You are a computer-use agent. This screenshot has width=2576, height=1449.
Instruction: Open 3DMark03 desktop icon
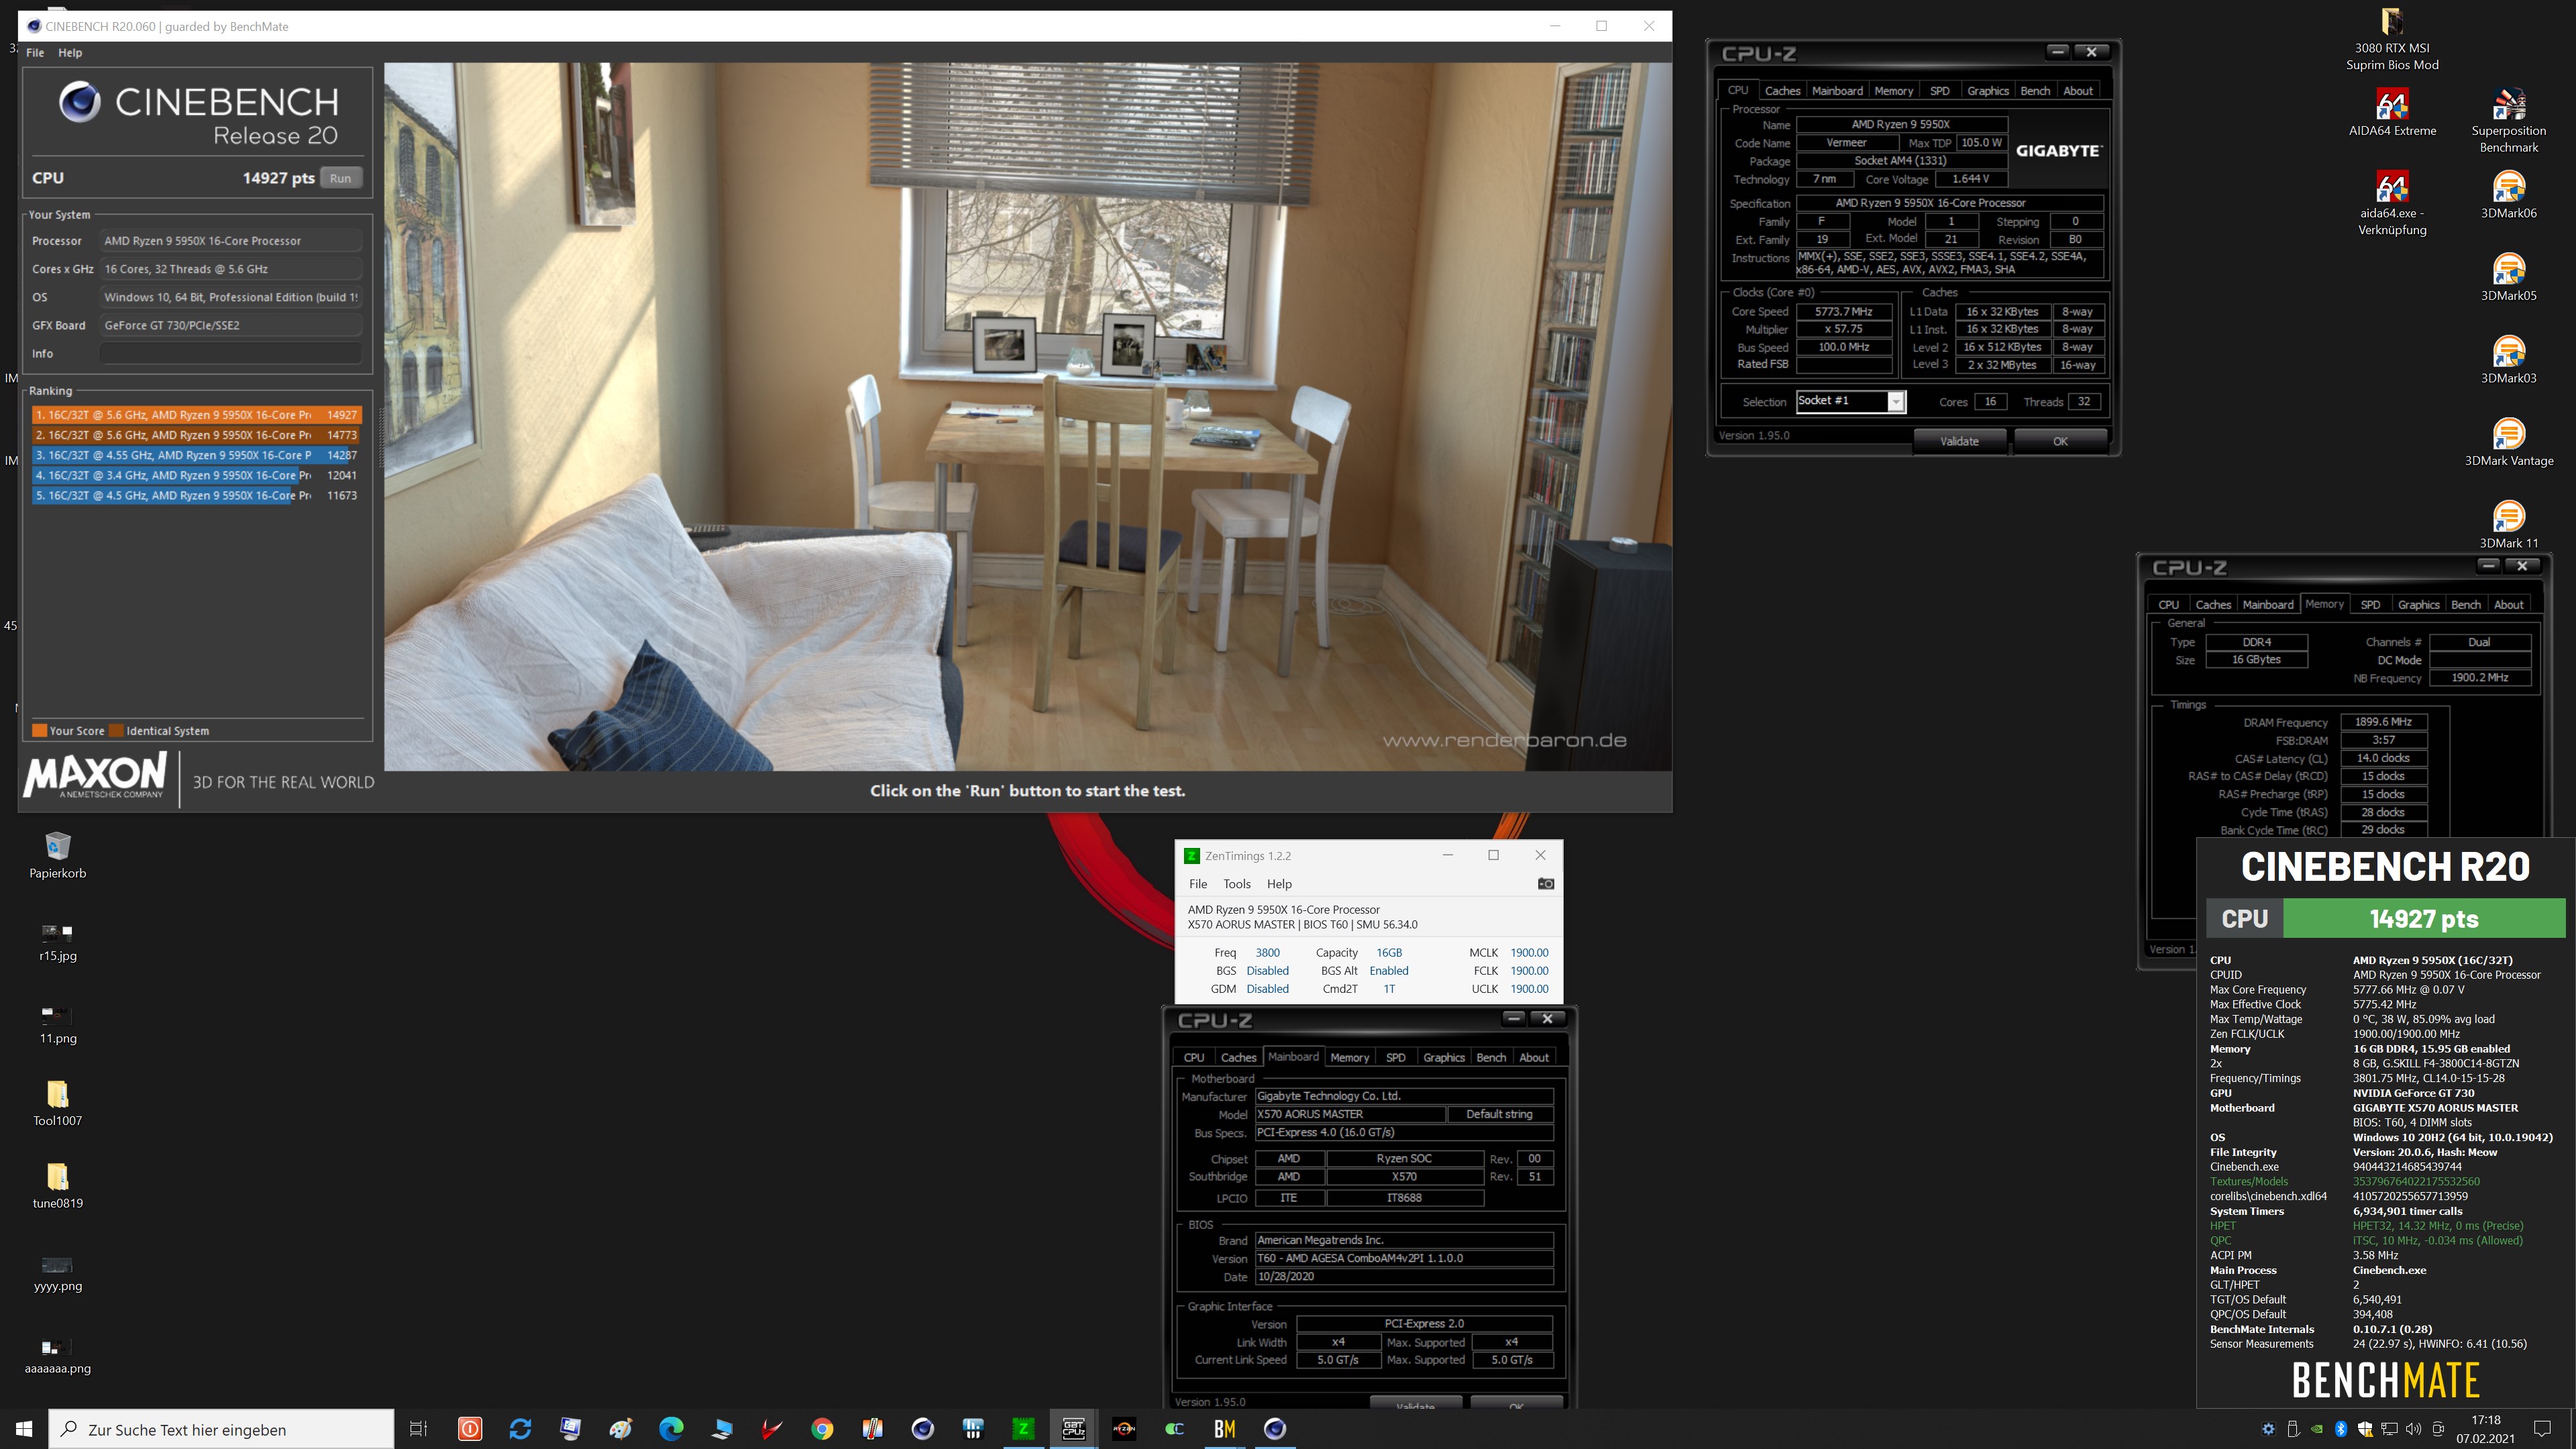[x=2508, y=359]
